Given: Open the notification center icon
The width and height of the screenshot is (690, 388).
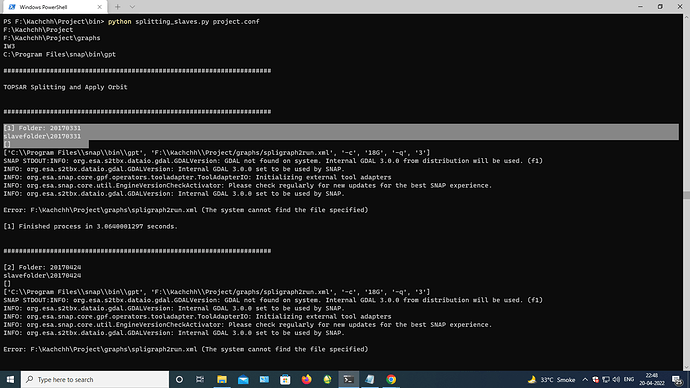Looking at the screenshot, I should (677, 379).
